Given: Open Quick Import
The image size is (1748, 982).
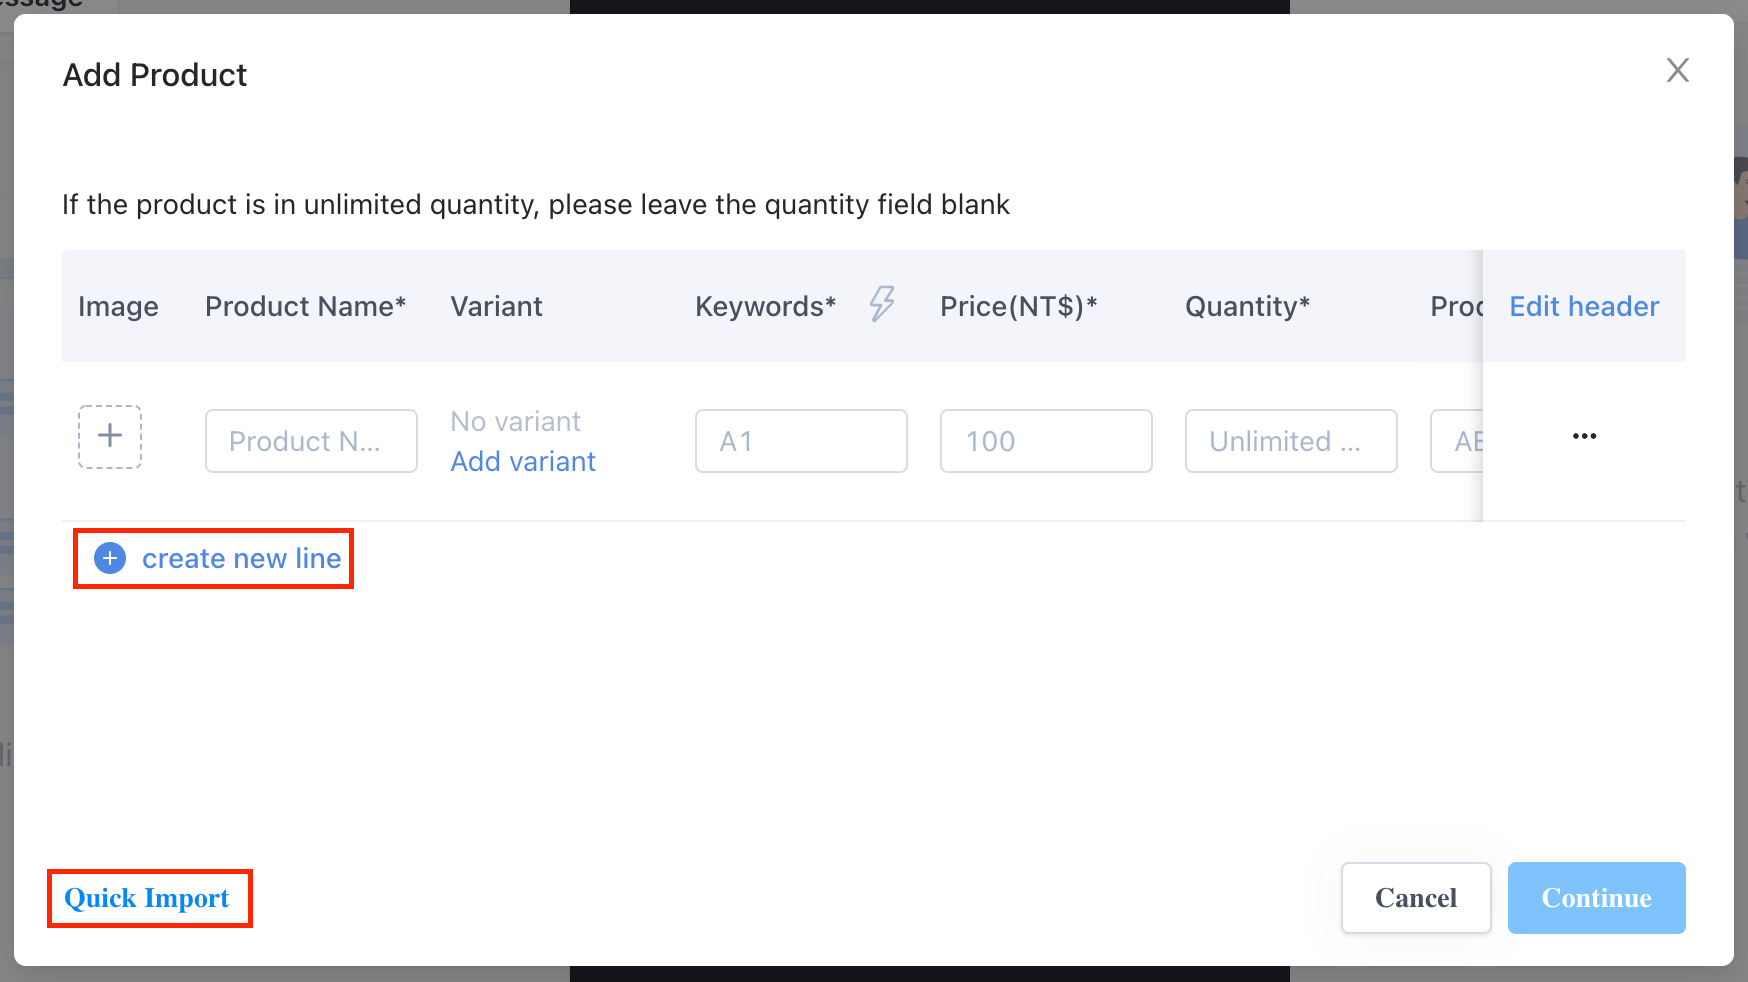Looking at the screenshot, I should click(147, 898).
